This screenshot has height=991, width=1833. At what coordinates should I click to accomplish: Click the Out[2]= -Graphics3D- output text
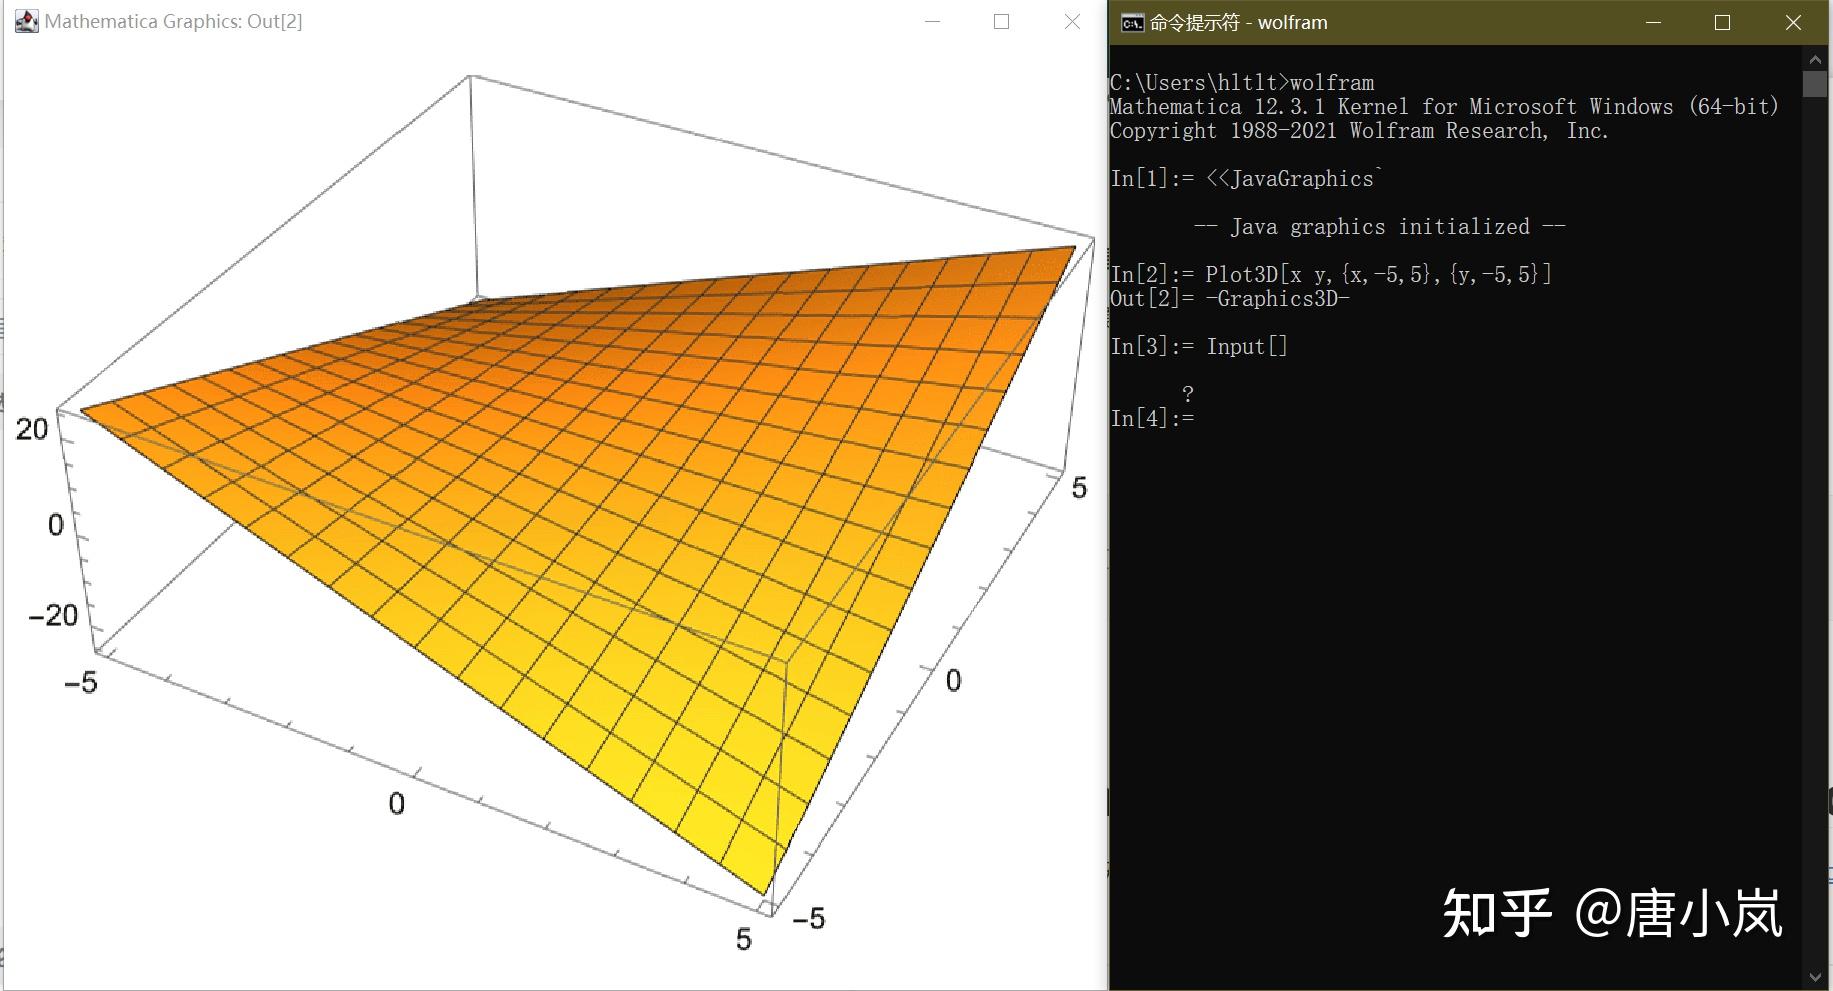pyautogui.click(x=1230, y=297)
